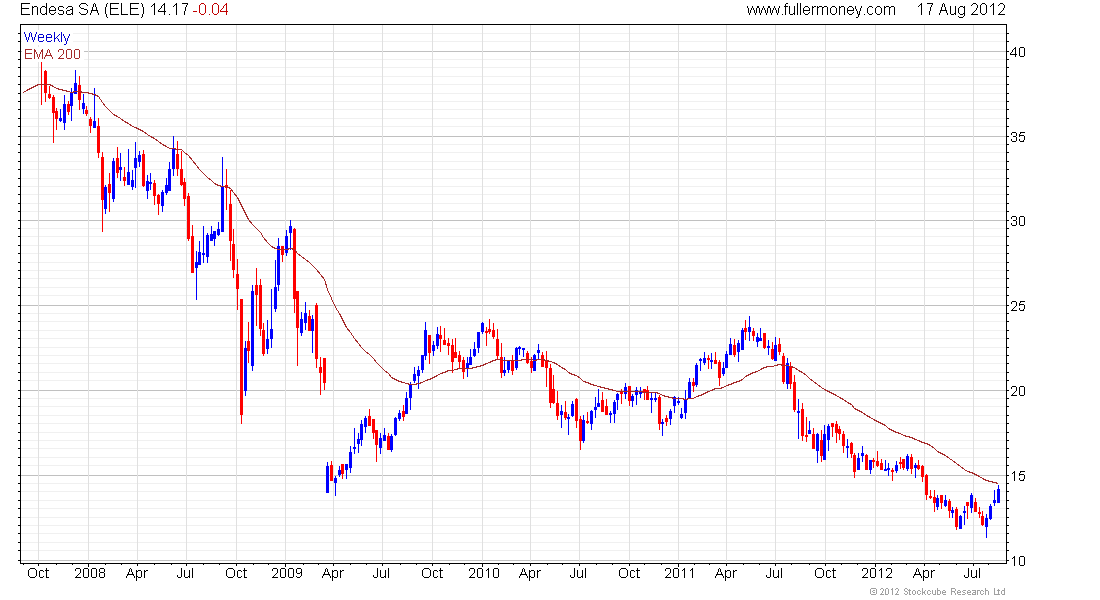Click the last price value 14.17

[x=168, y=10]
